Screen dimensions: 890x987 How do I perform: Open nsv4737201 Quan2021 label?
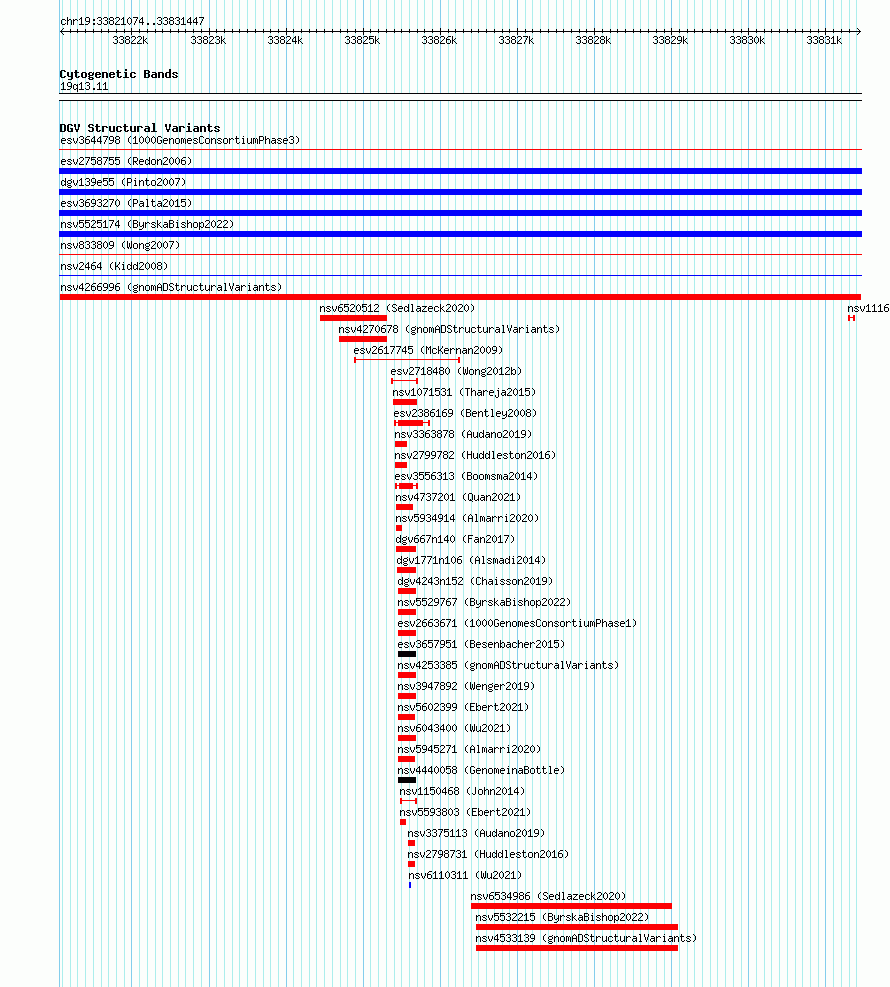pyautogui.click(x=458, y=497)
